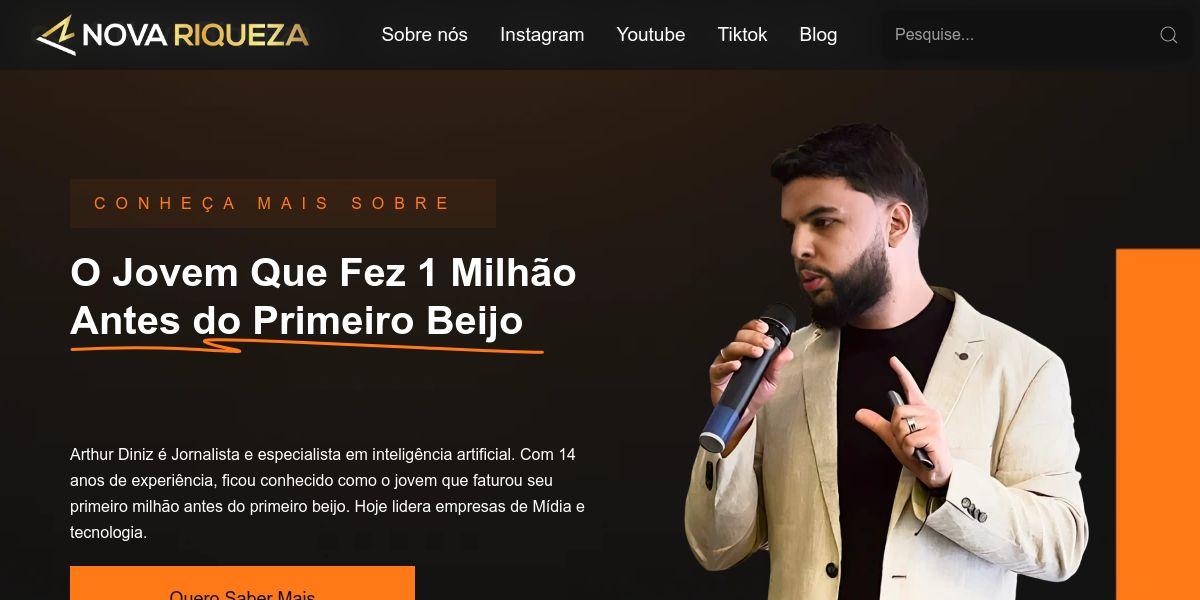
Task: Click the Nova Riqueza logo emblem
Action: [56, 35]
